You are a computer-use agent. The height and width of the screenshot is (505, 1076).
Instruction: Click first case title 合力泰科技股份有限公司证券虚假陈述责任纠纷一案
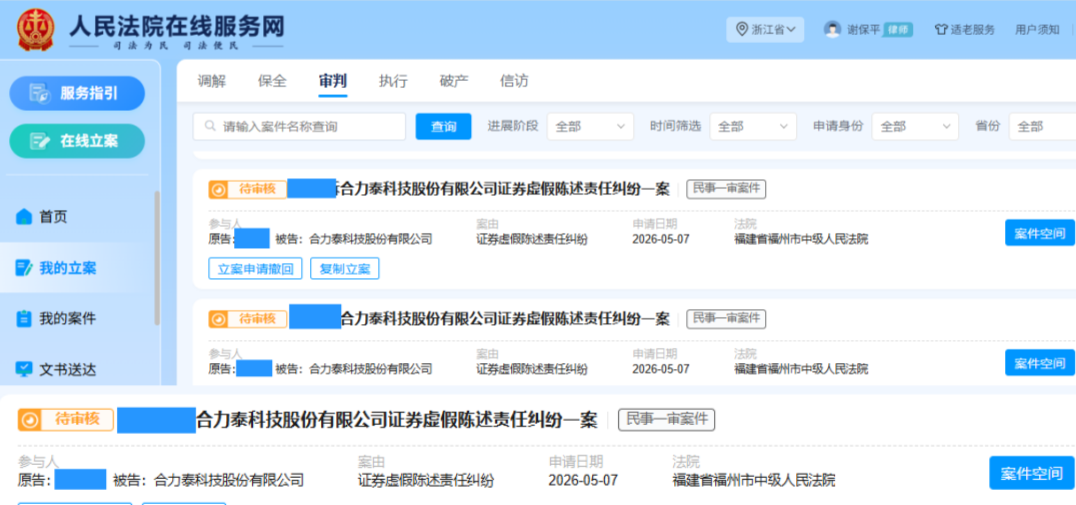pyautogui.click(x=505, y=189)
